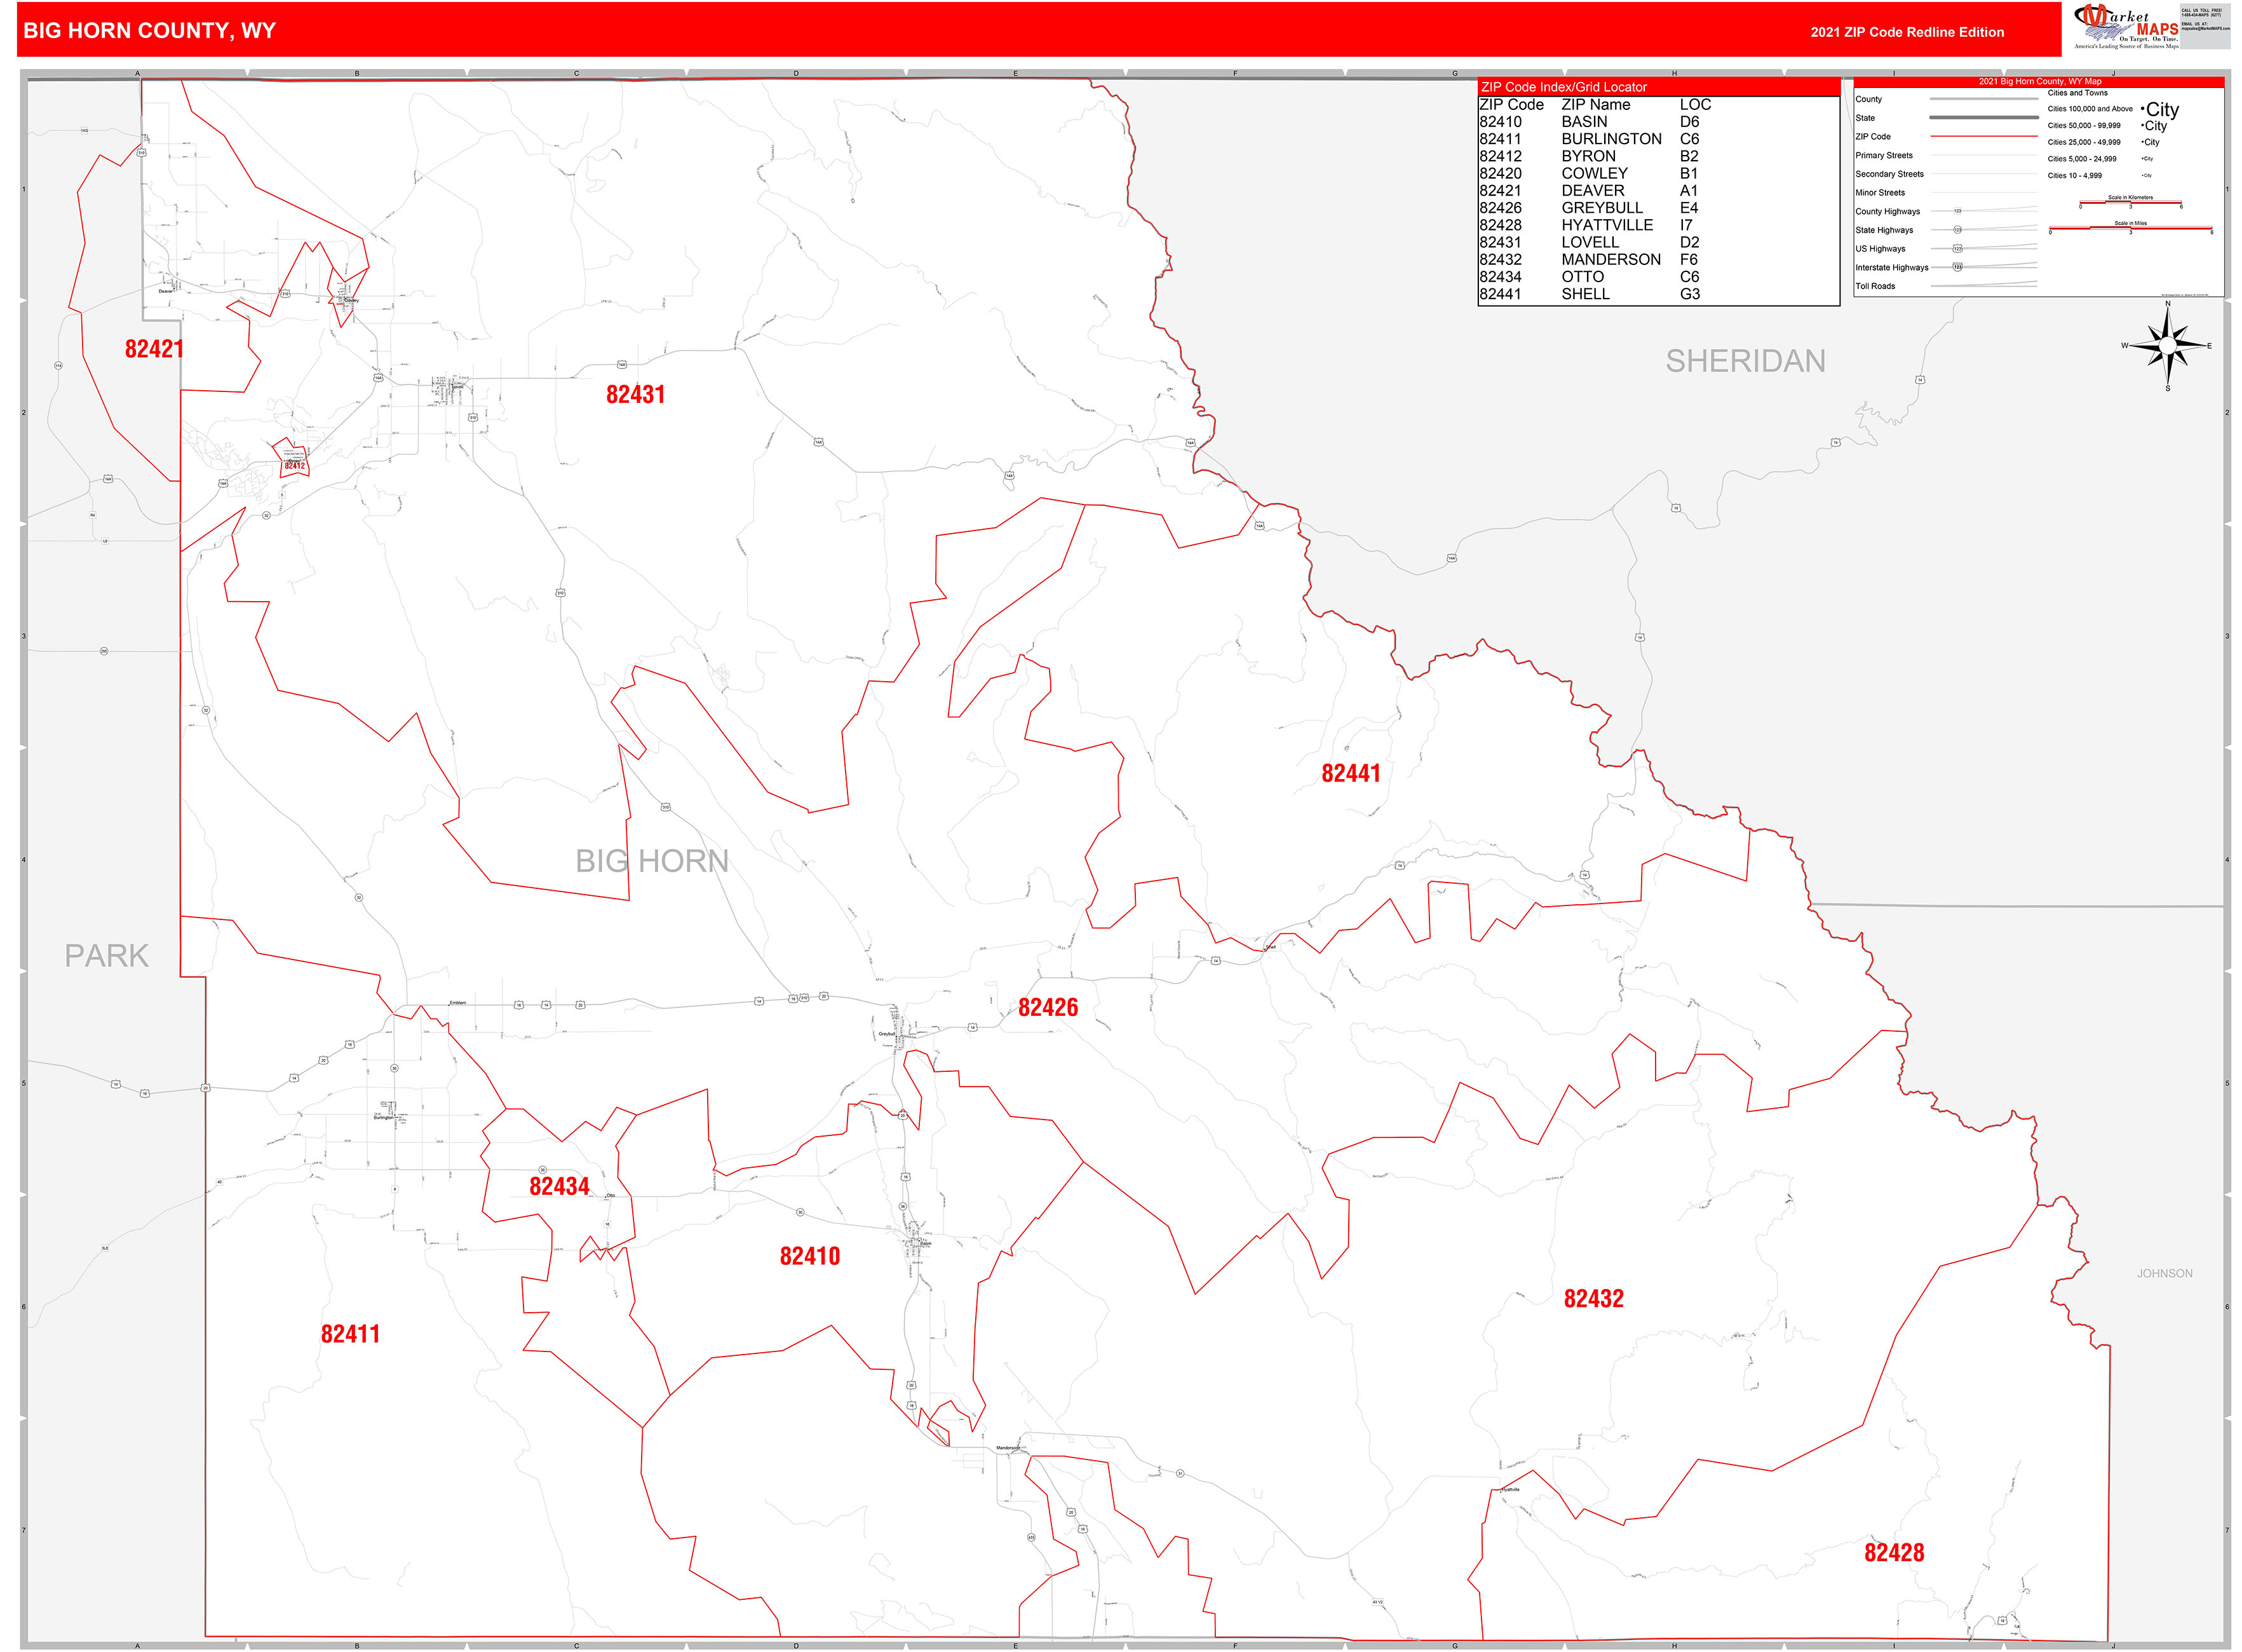This screenshot has height=1652, width=2242.
Task: Click the 82410 ZIP label on the map
Action: point(809,1256)
